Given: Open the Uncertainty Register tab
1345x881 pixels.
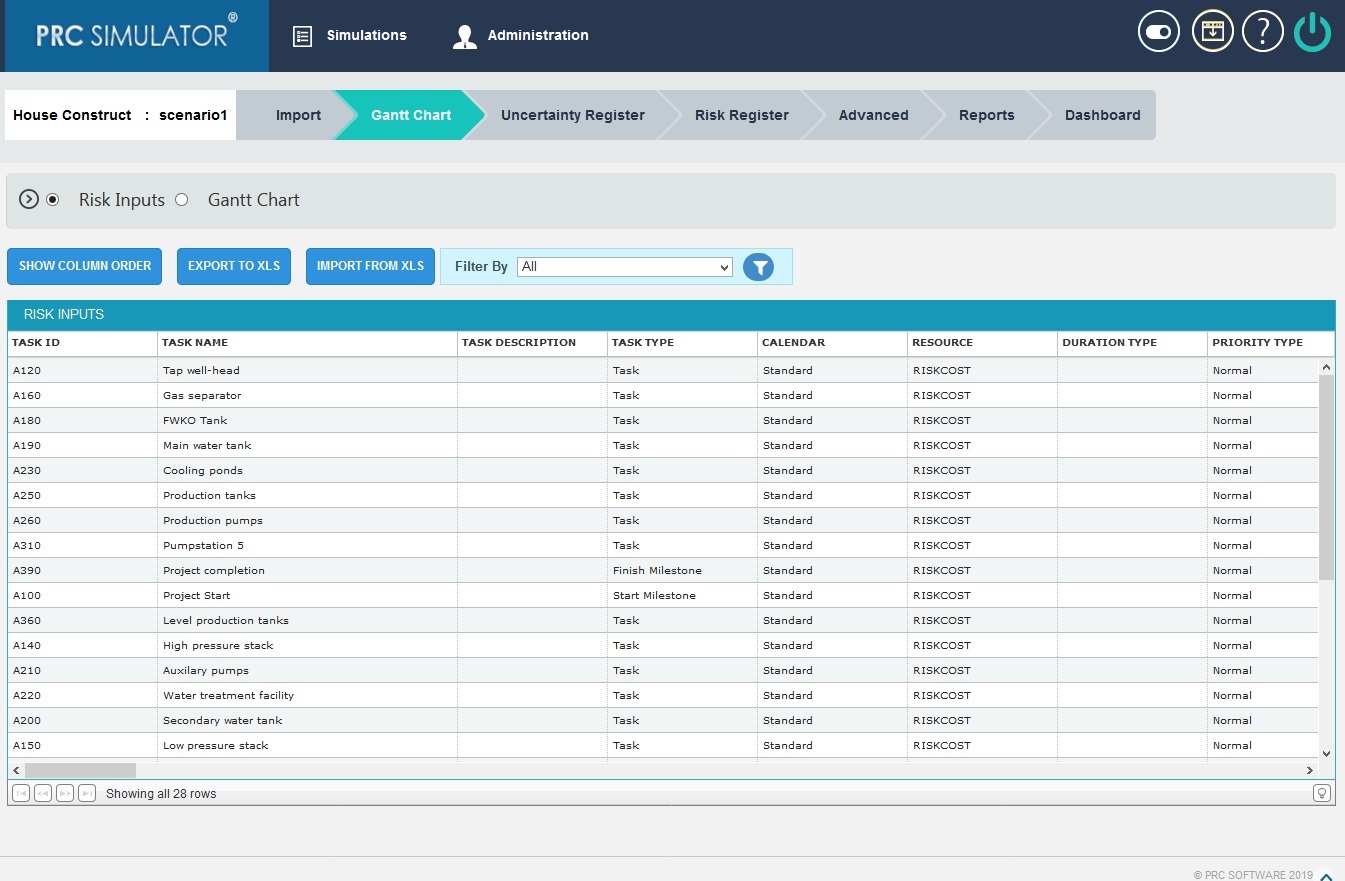Looking at the screenshot, I should (x=572, y=115).
